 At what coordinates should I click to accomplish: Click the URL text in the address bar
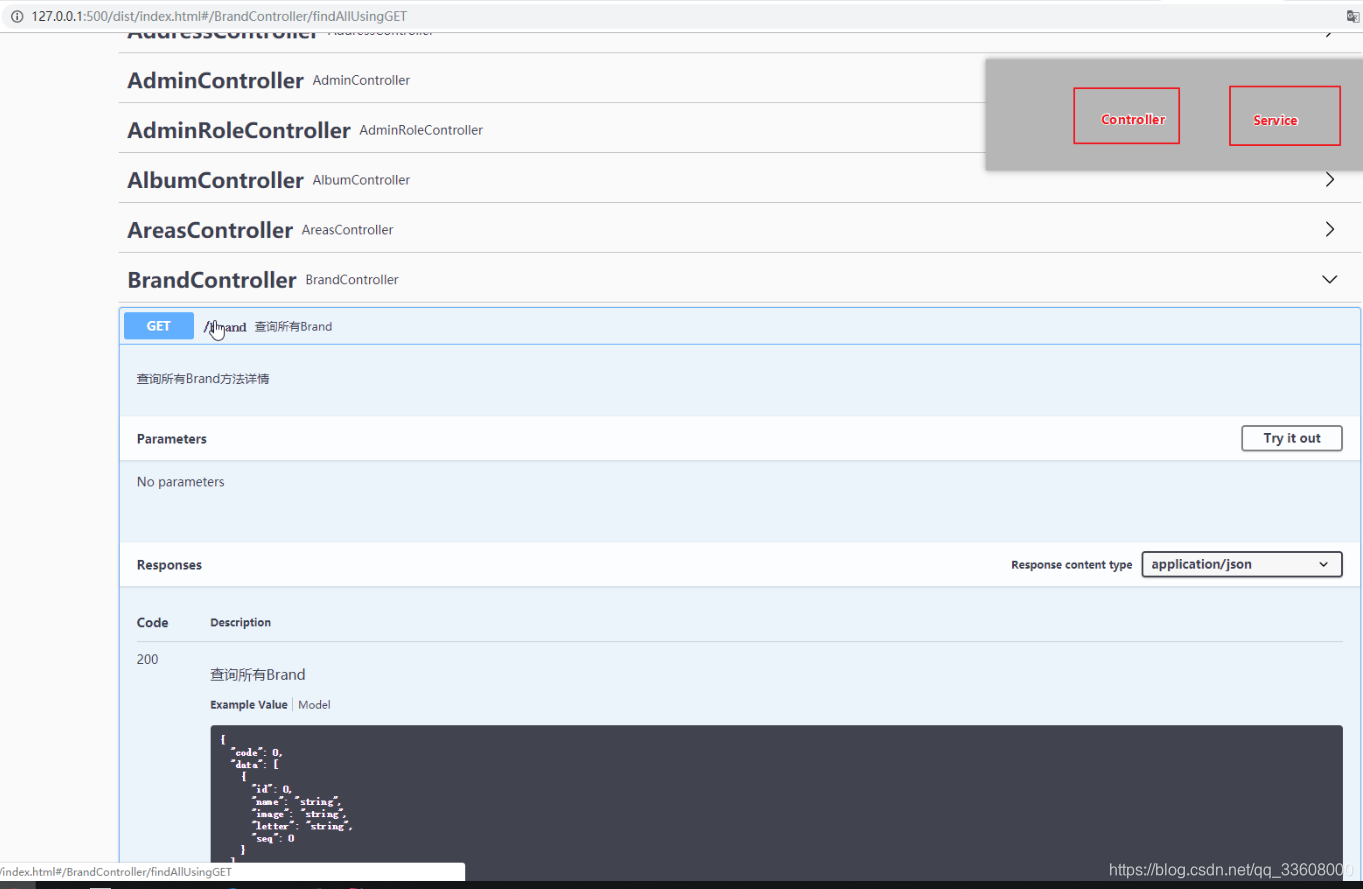[x=219, y=16]
